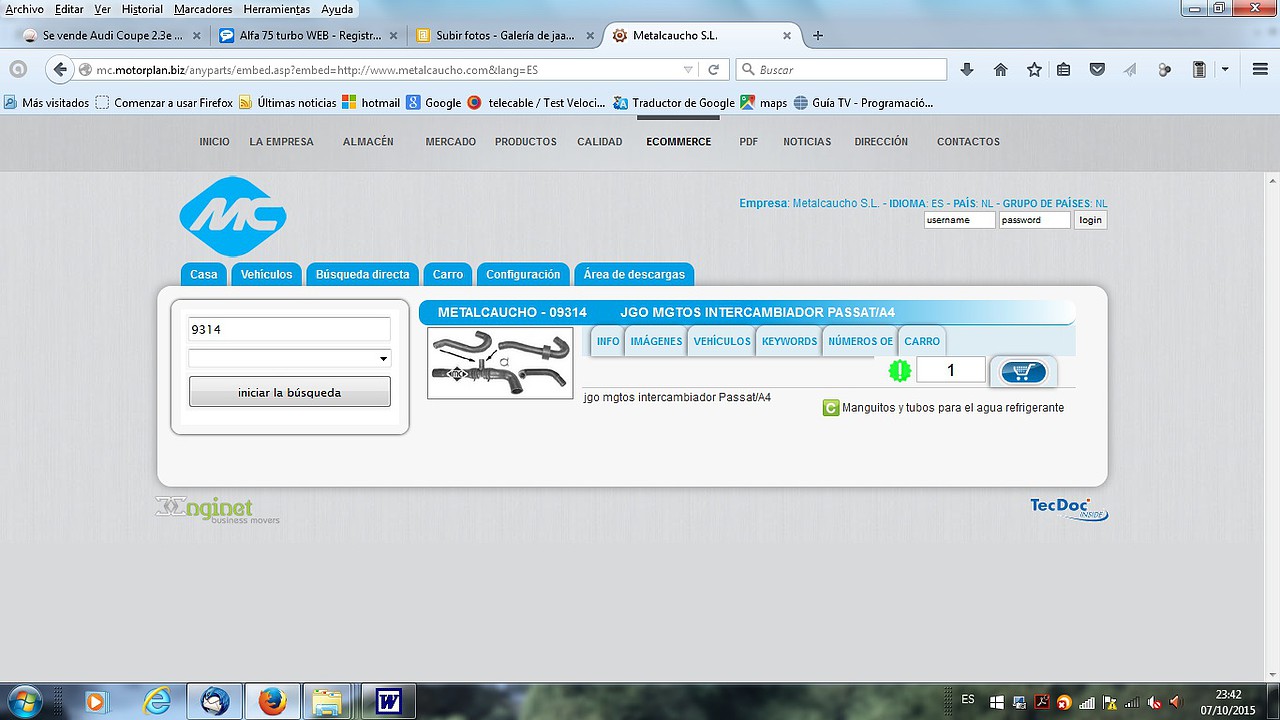1280x720 pixels.
Task: Click the password input field
Action: (x=1035, y=220)
